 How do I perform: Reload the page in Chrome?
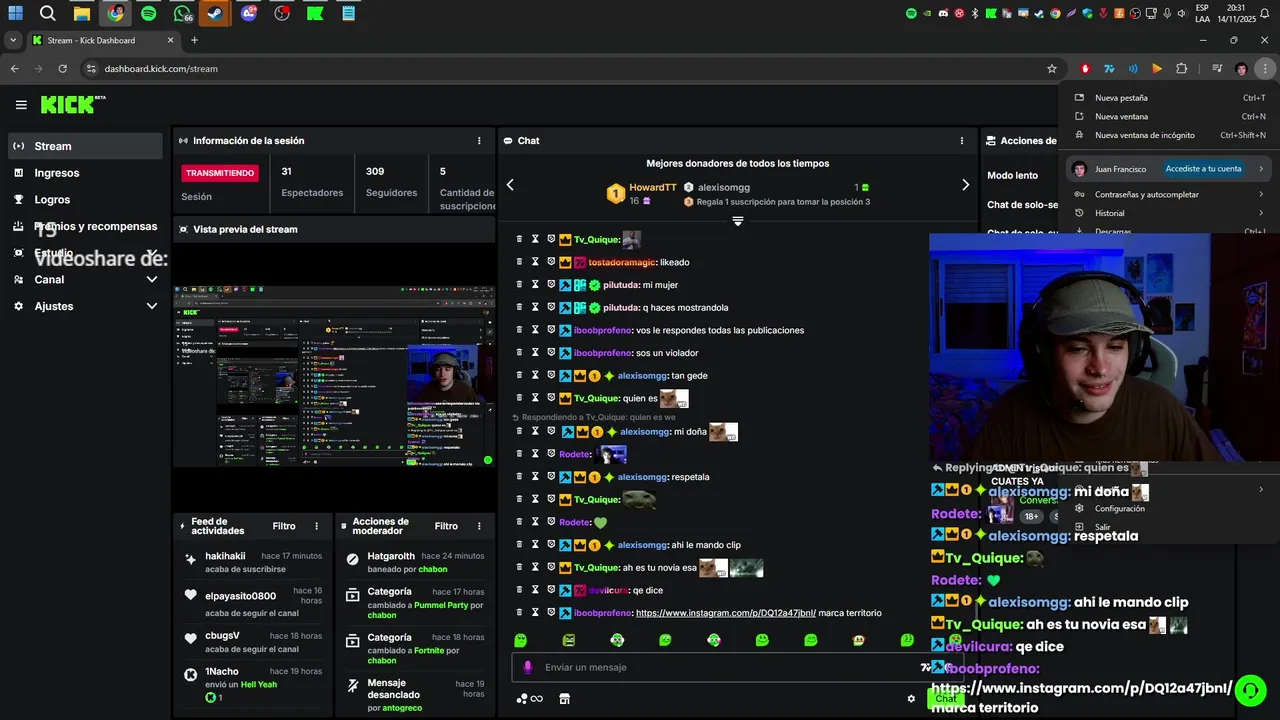pos(62,69)
